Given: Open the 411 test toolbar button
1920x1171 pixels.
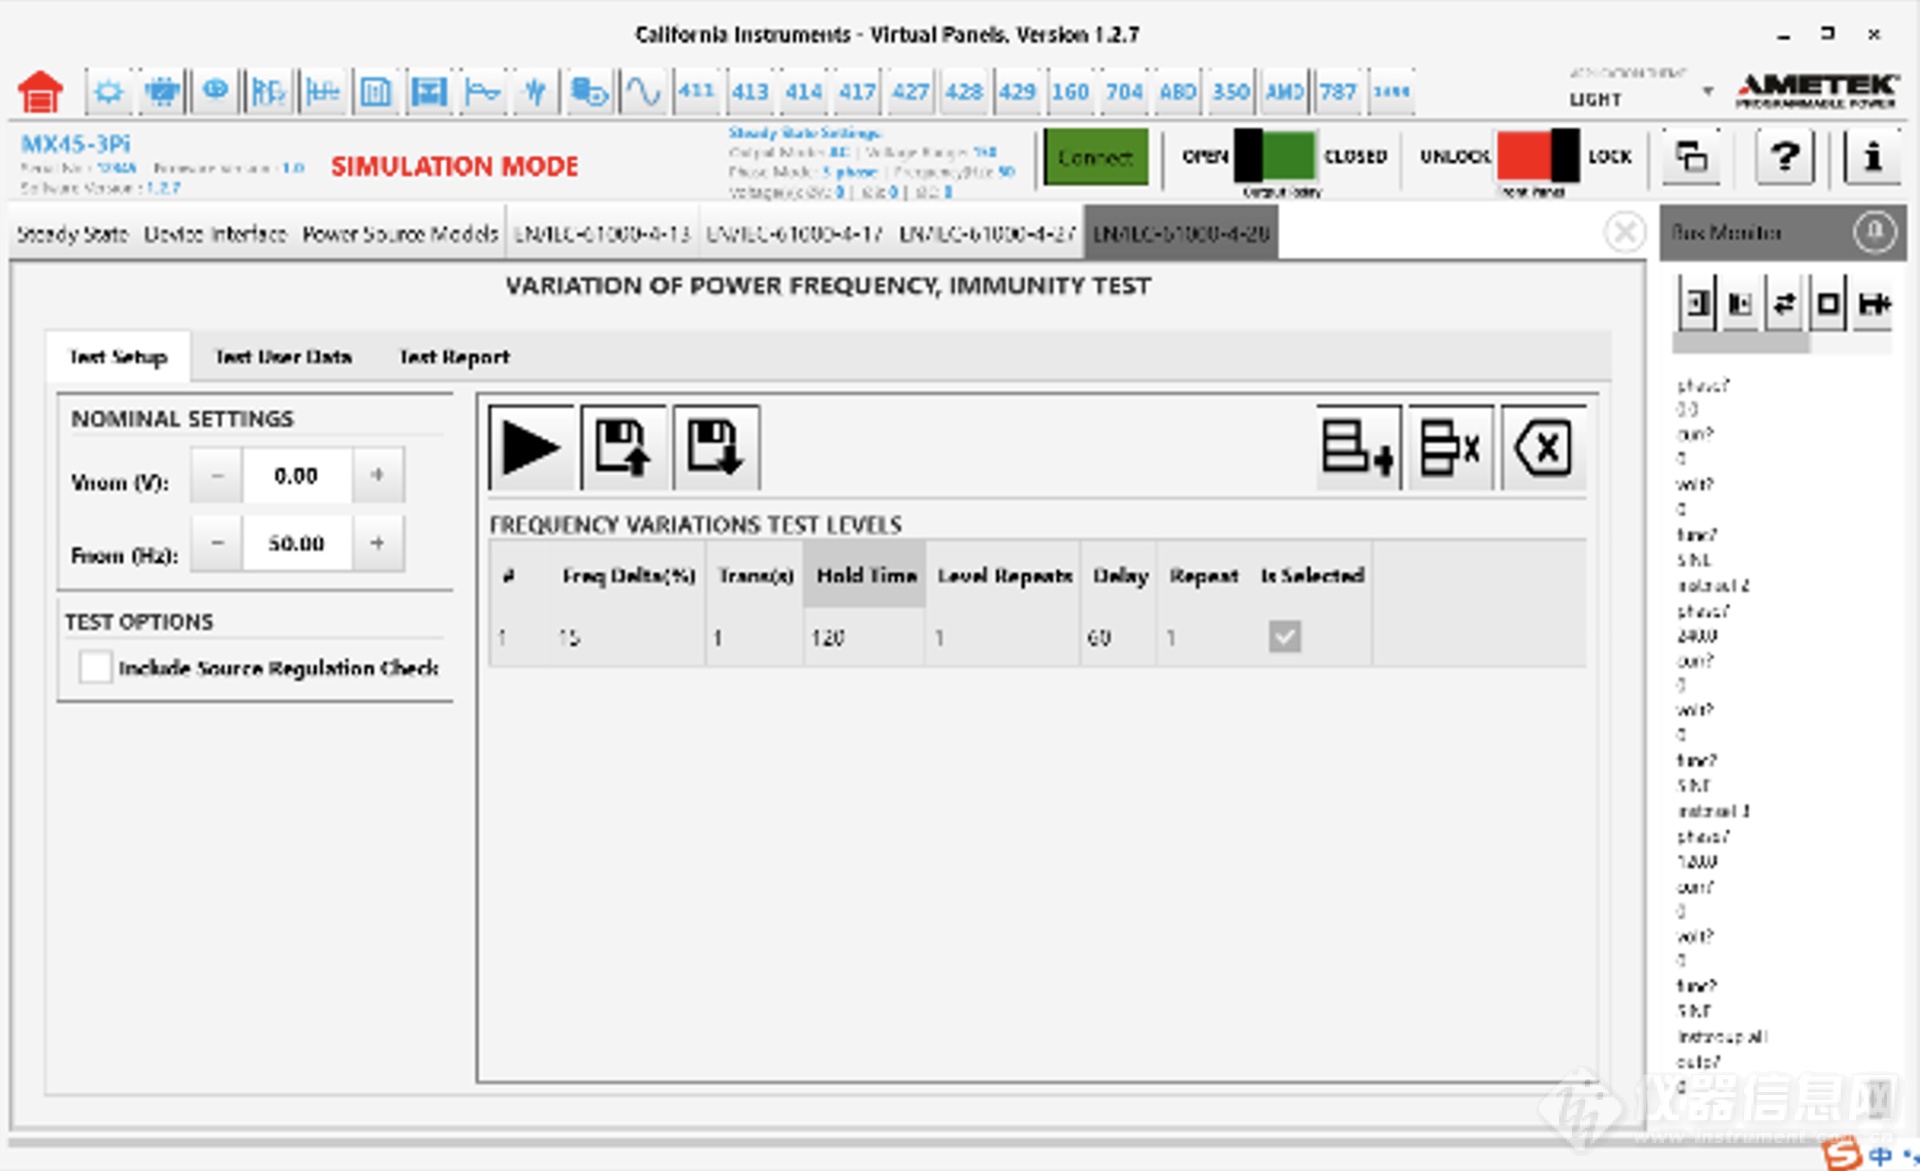Looking at the screenshot, I should click(696, 92).
